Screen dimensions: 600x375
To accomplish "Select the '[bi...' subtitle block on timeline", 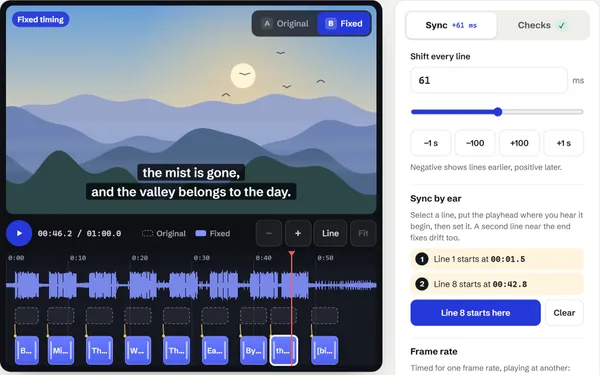I will click(324, 350).
